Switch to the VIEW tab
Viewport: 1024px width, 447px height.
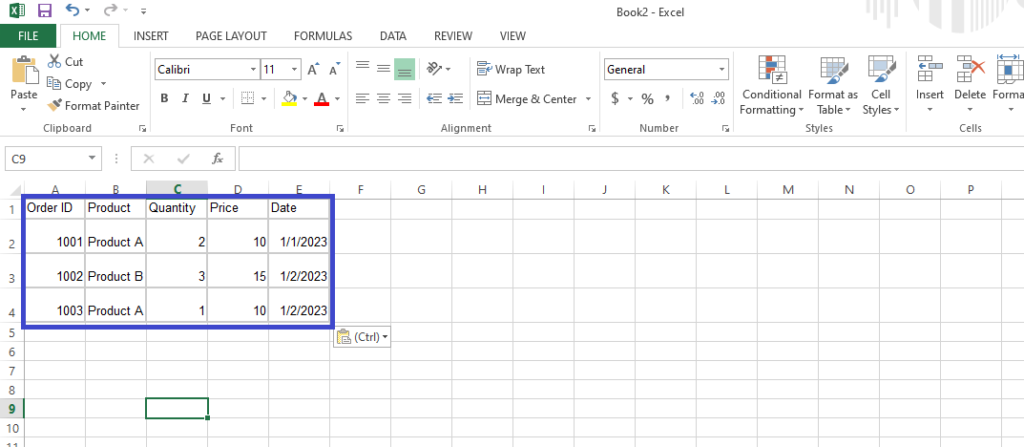pos(513,36)
